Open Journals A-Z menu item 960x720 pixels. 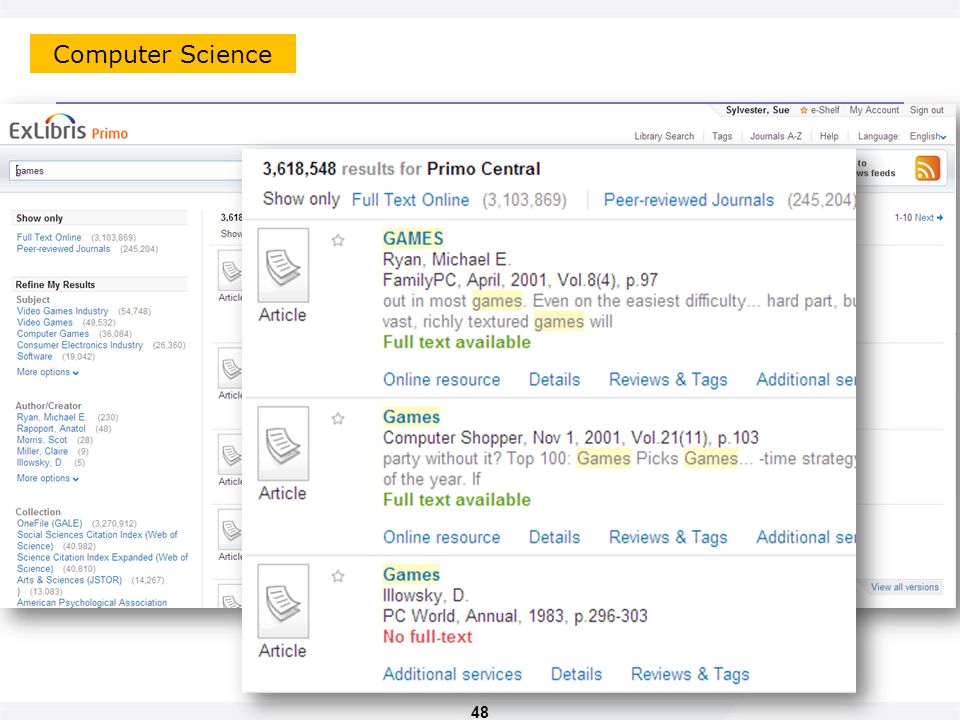click(776, 137)
